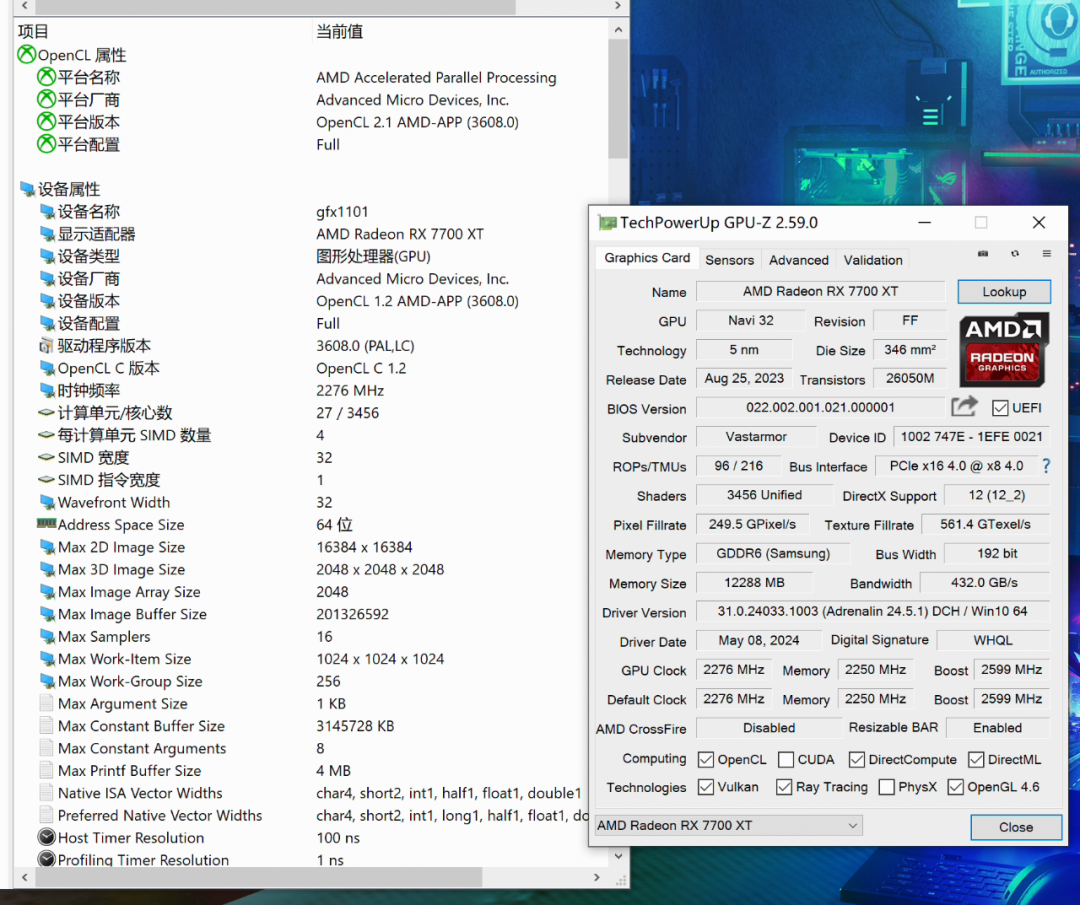The width and height of the screenshot is (1080, 905).
Task: Click the value 'AMD Accelerated Parallel Processing'
Action: tap(436, 77)
